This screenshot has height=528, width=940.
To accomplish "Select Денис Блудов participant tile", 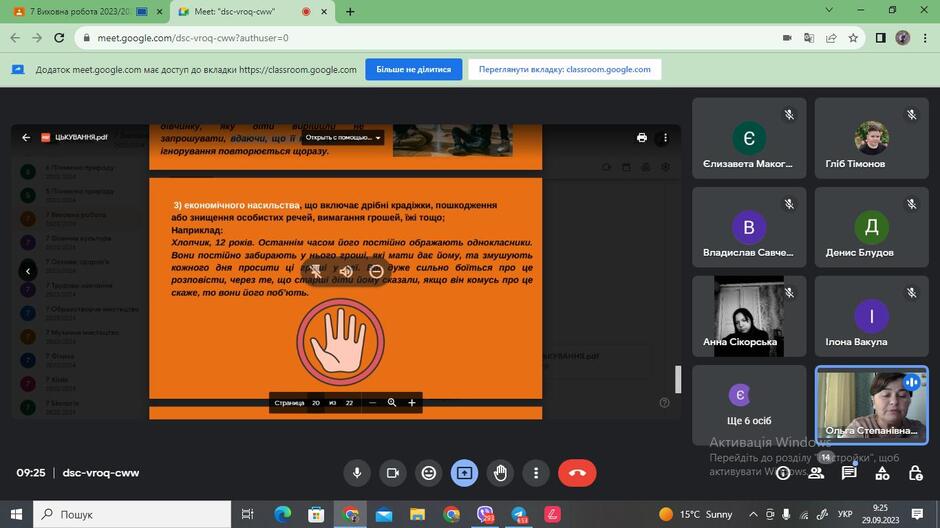I will [872, 227].
